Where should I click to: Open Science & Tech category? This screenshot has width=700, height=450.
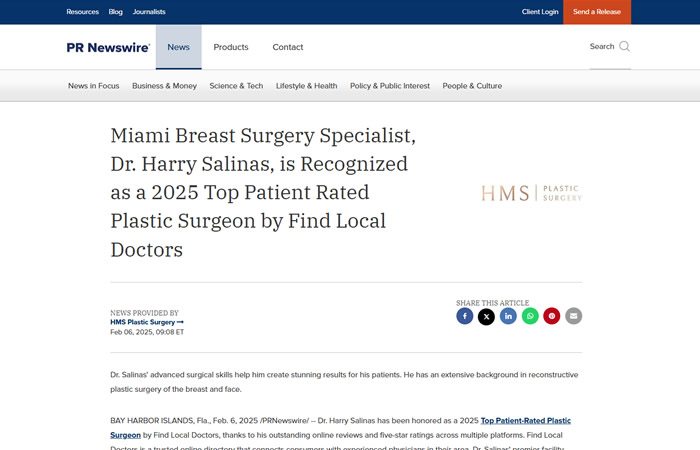tap(236, 86)
